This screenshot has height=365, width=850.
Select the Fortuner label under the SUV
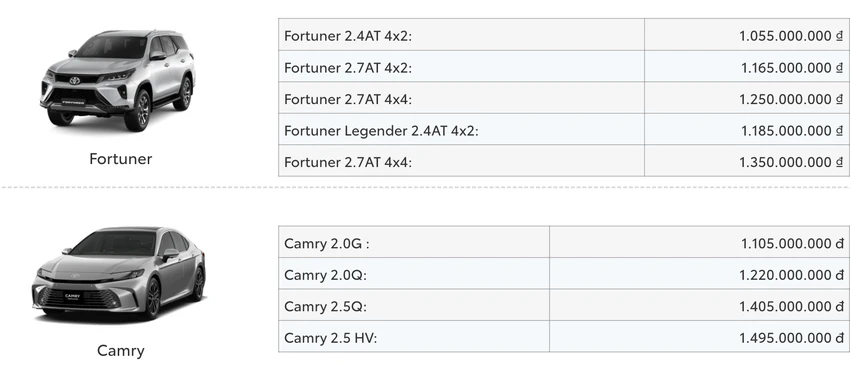click(120, 159)
